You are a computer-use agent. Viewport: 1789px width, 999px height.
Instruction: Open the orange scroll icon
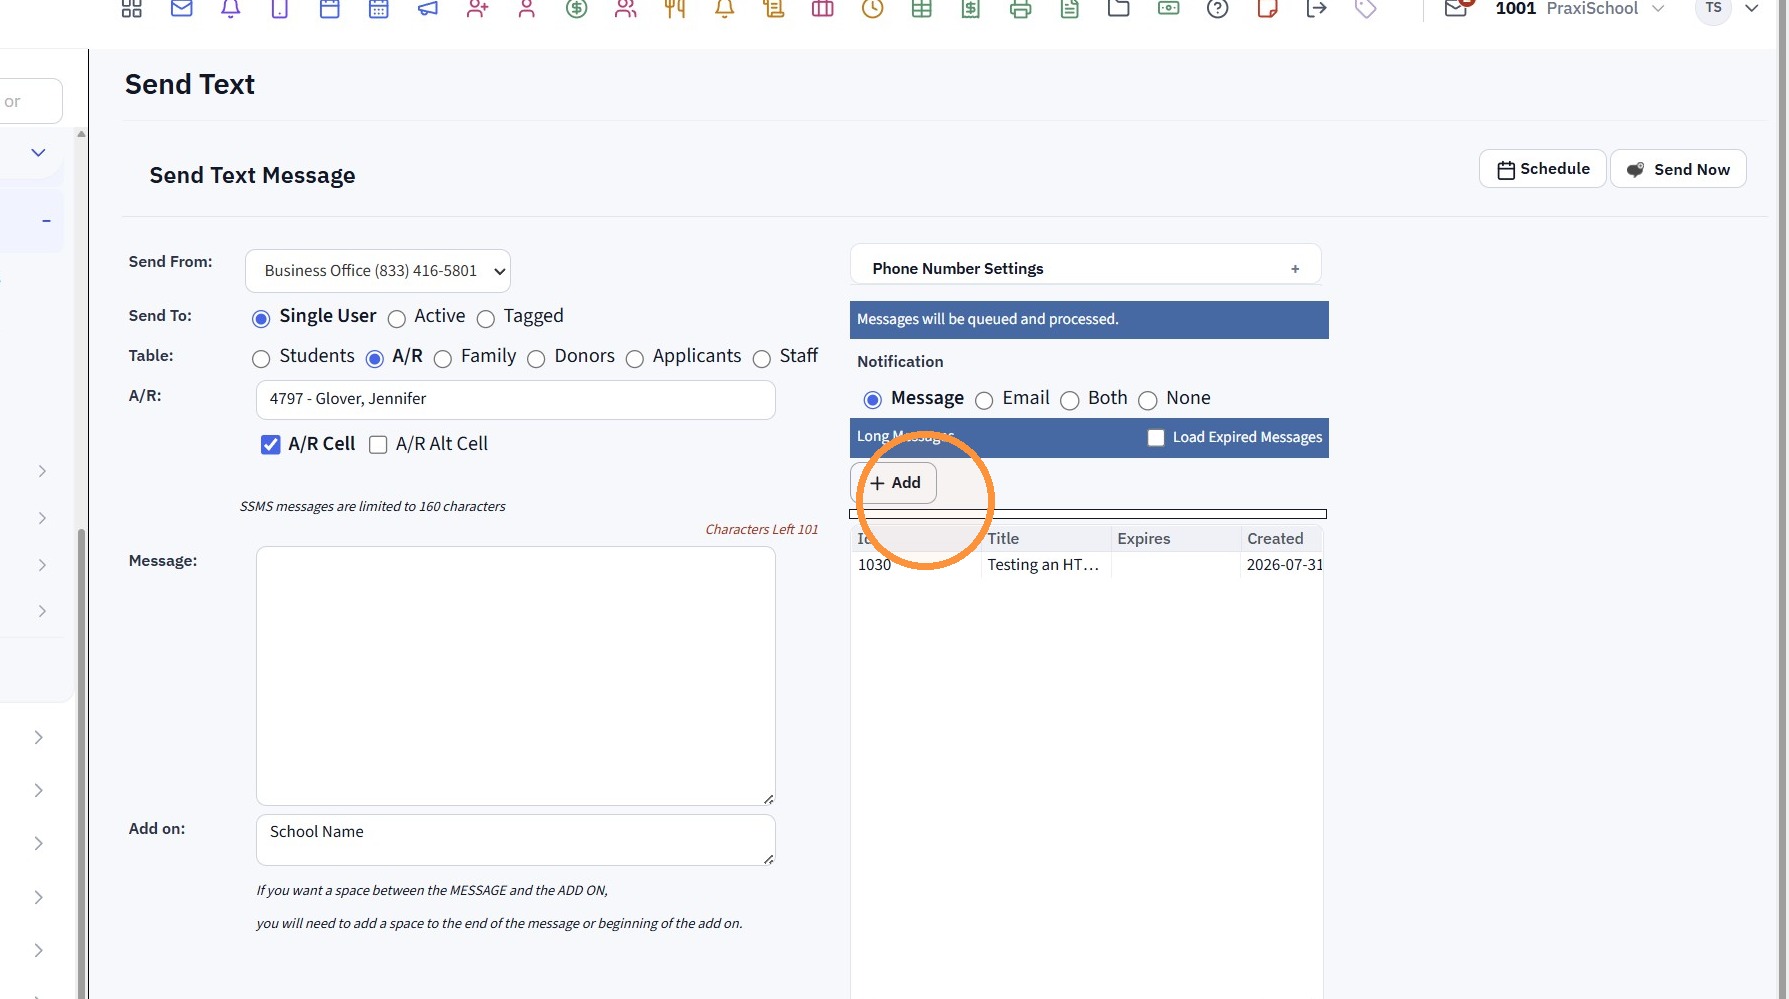coord(774,9)
